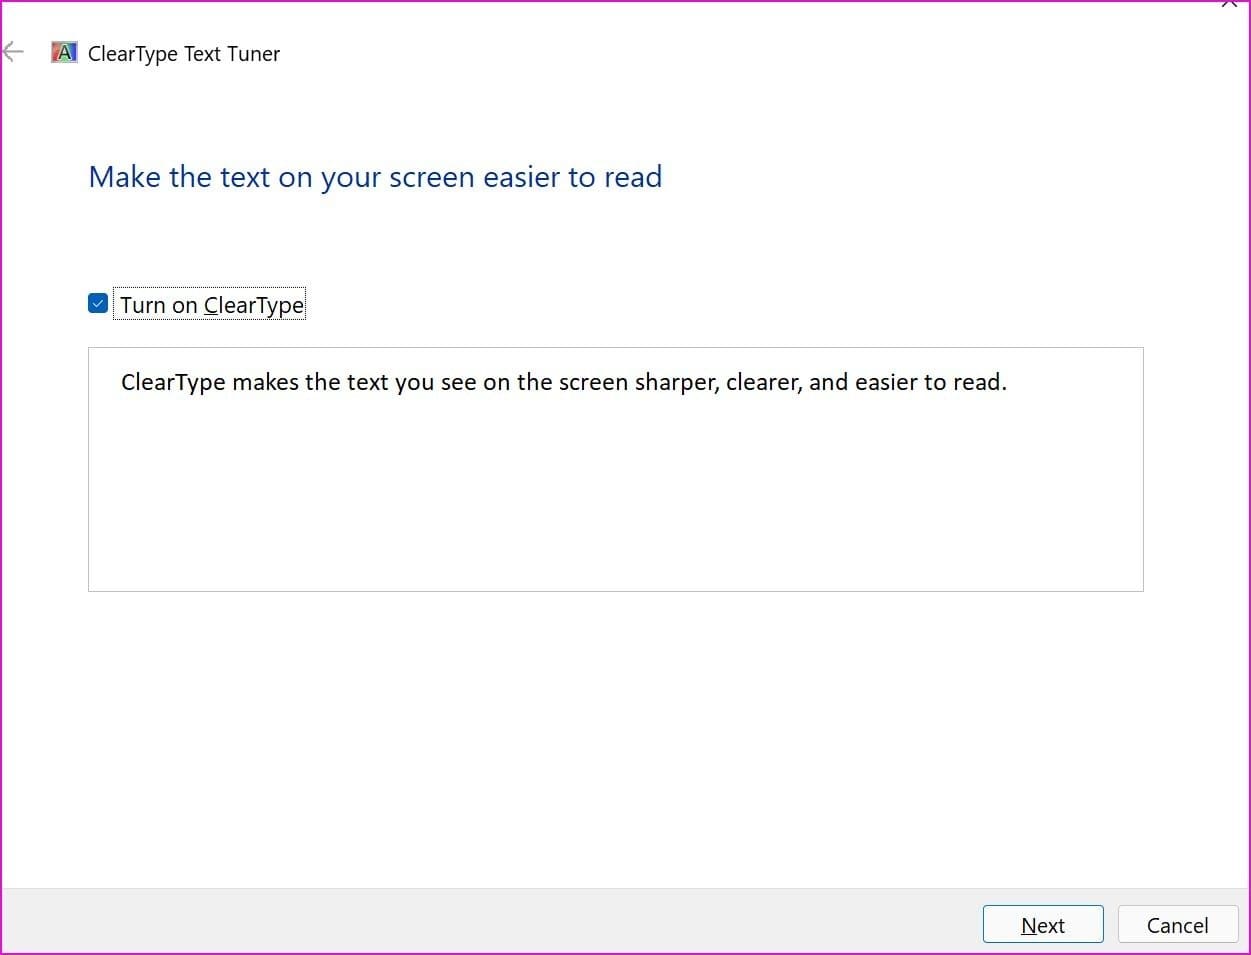1251x955 pixels.
Task: Click the 'ClearType Text Tuner' window title
Action: click(184, 54)
